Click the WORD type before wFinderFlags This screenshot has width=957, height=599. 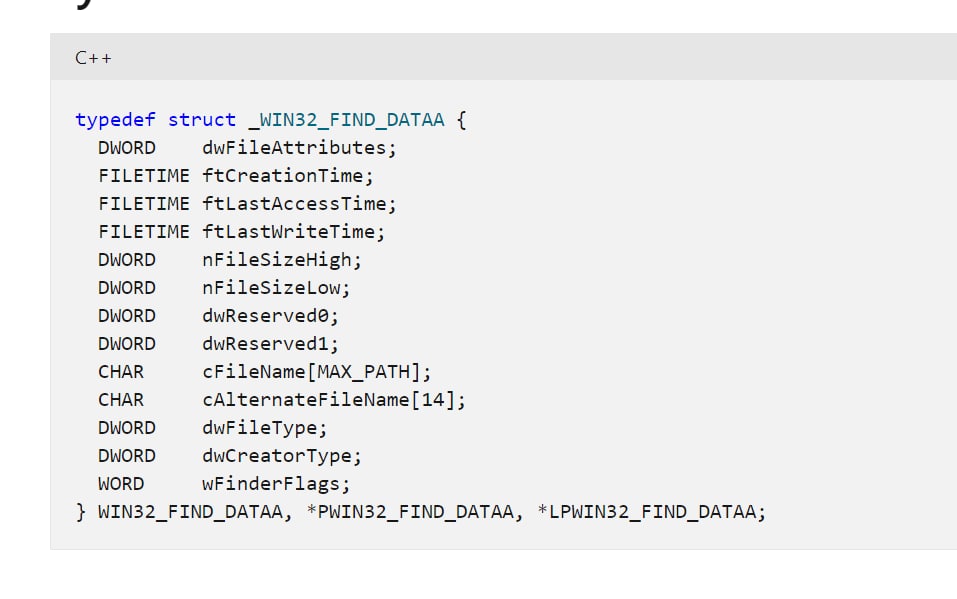pyautogui.click(x=121, y=484)
